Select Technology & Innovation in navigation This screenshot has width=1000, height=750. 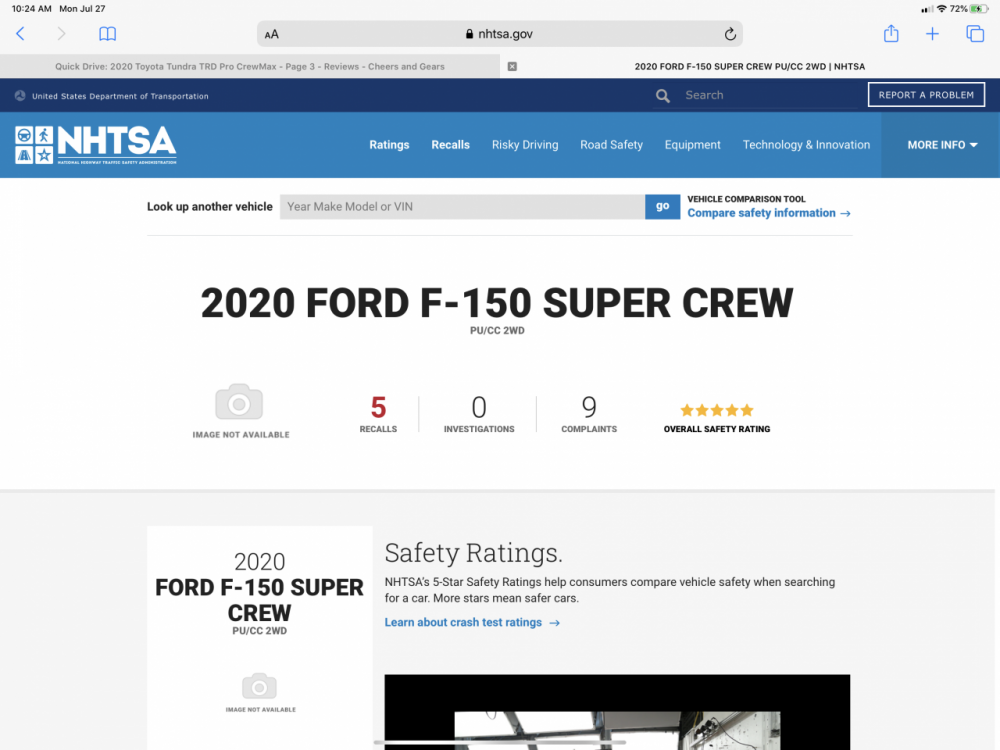806,145
